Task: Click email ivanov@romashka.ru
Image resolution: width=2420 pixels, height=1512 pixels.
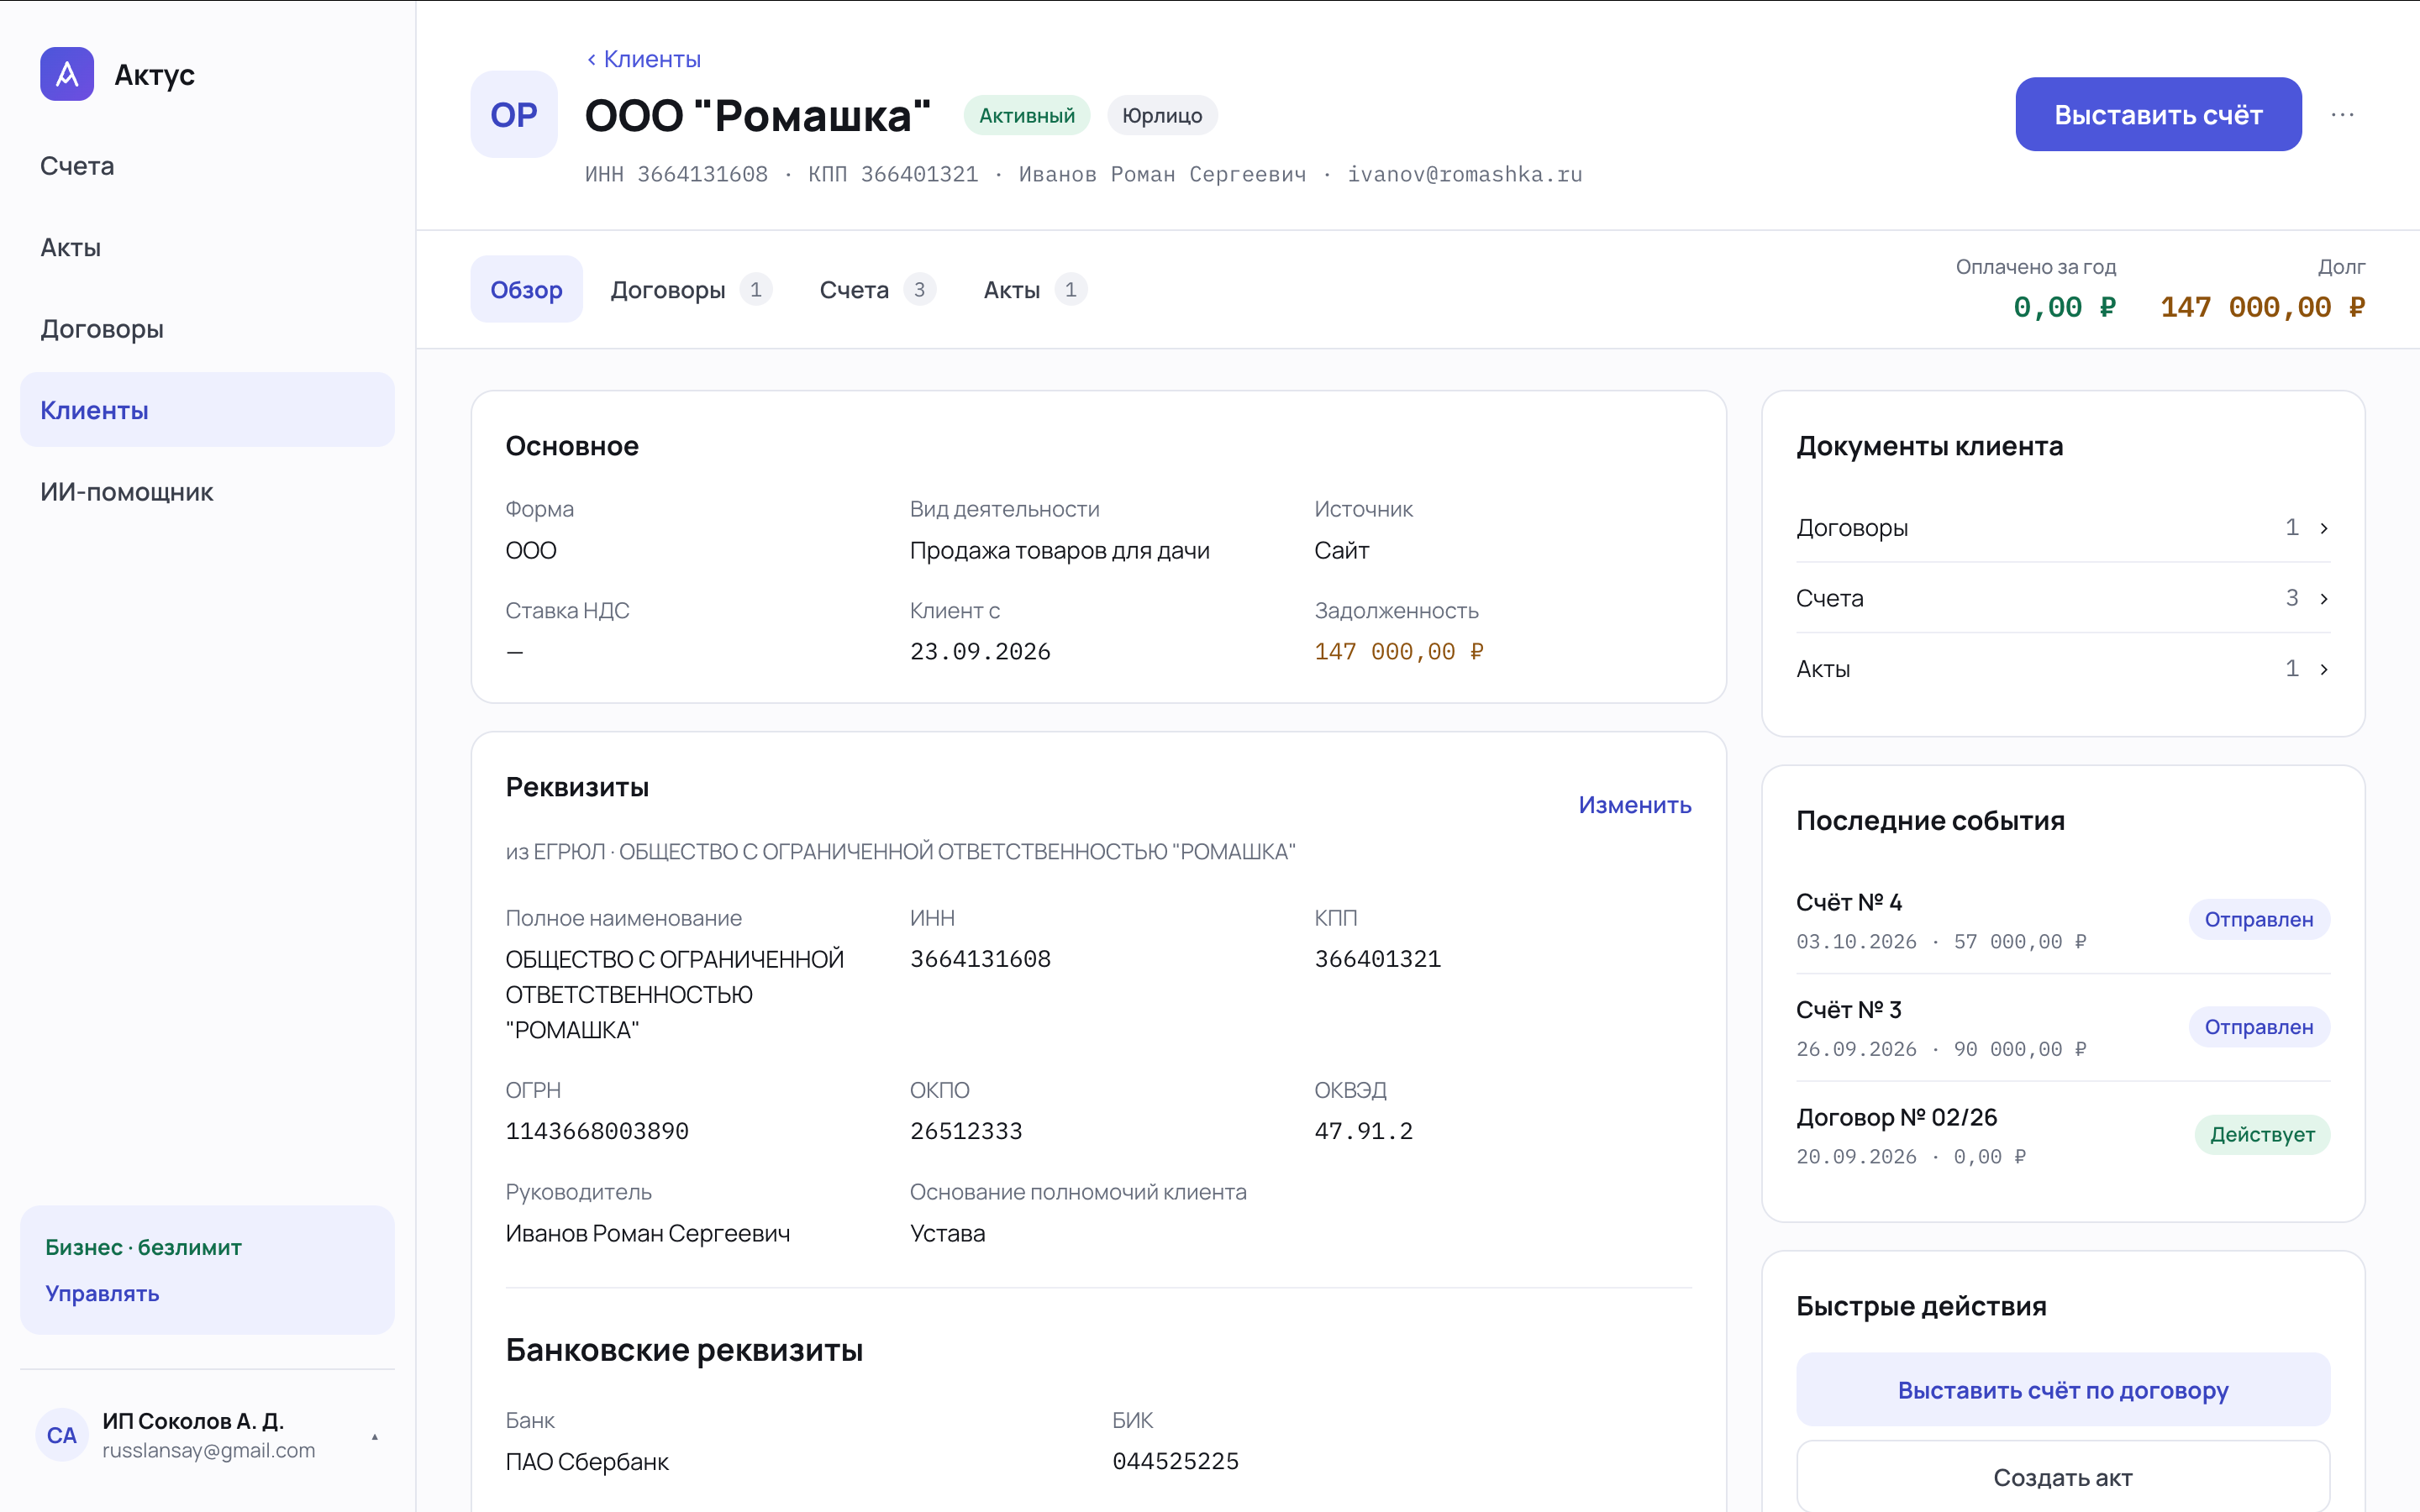Action: click(x=1464, y=174)
